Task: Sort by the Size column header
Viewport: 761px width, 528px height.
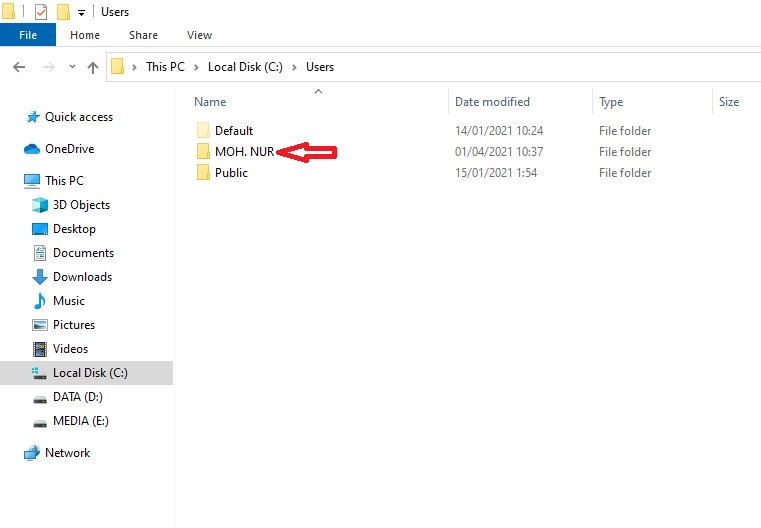Action: point(729,102)
